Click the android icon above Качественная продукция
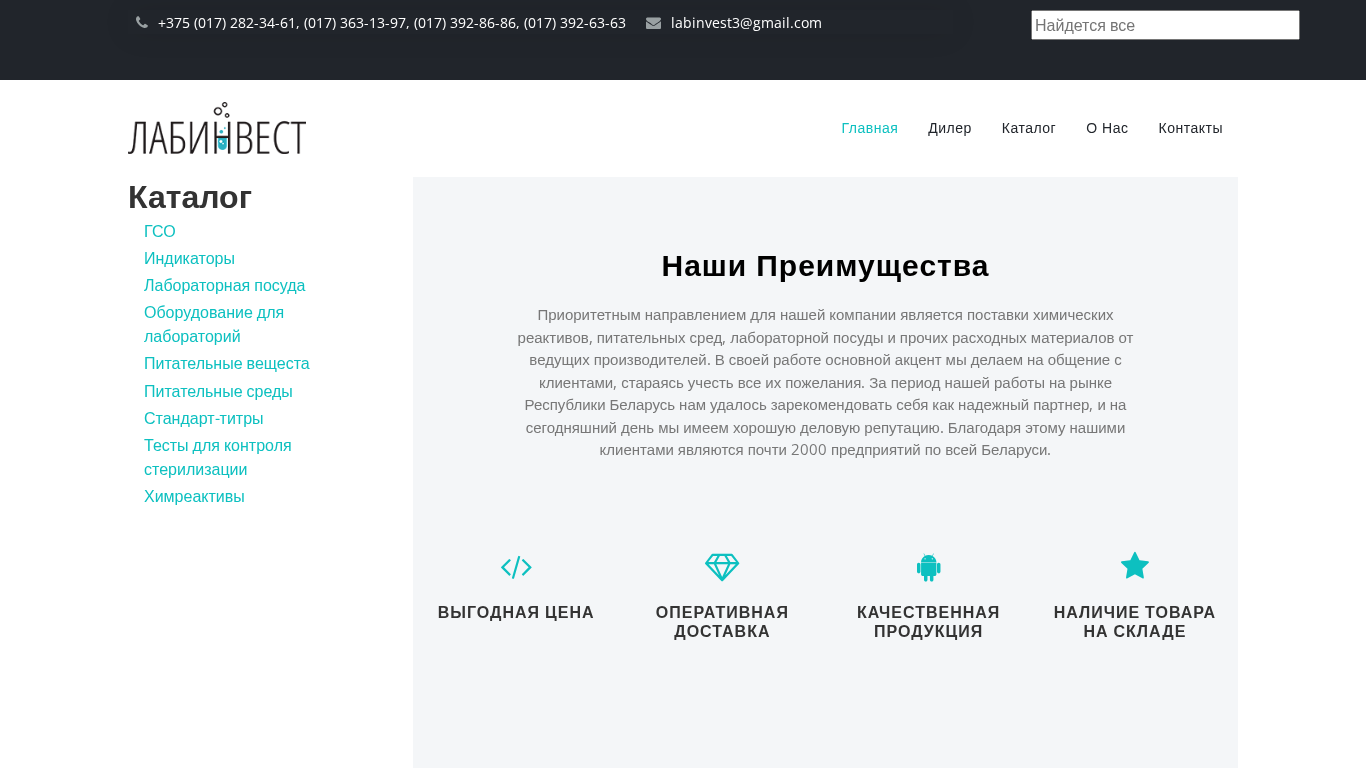 click(x=928, y=567)
